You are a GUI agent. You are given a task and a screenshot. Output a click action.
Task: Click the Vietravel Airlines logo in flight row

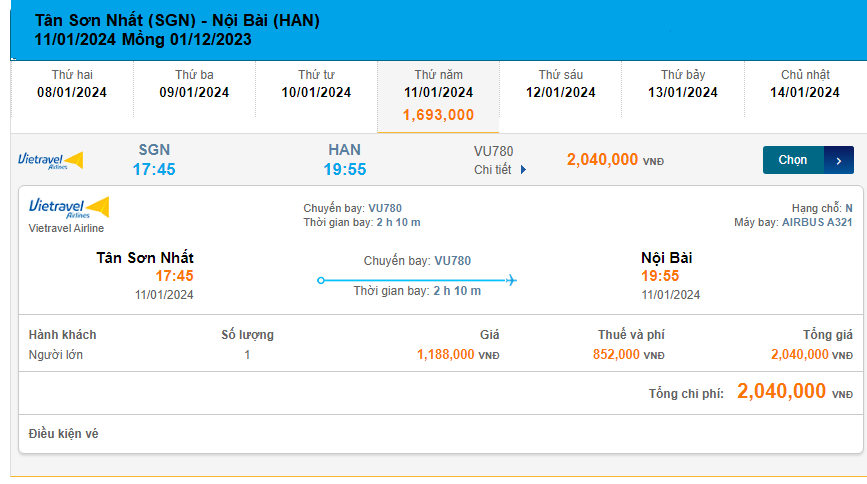[50, 160]
